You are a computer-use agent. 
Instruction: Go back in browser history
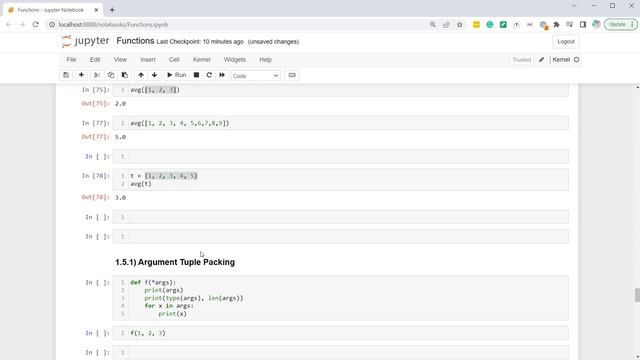click(9, 24)
